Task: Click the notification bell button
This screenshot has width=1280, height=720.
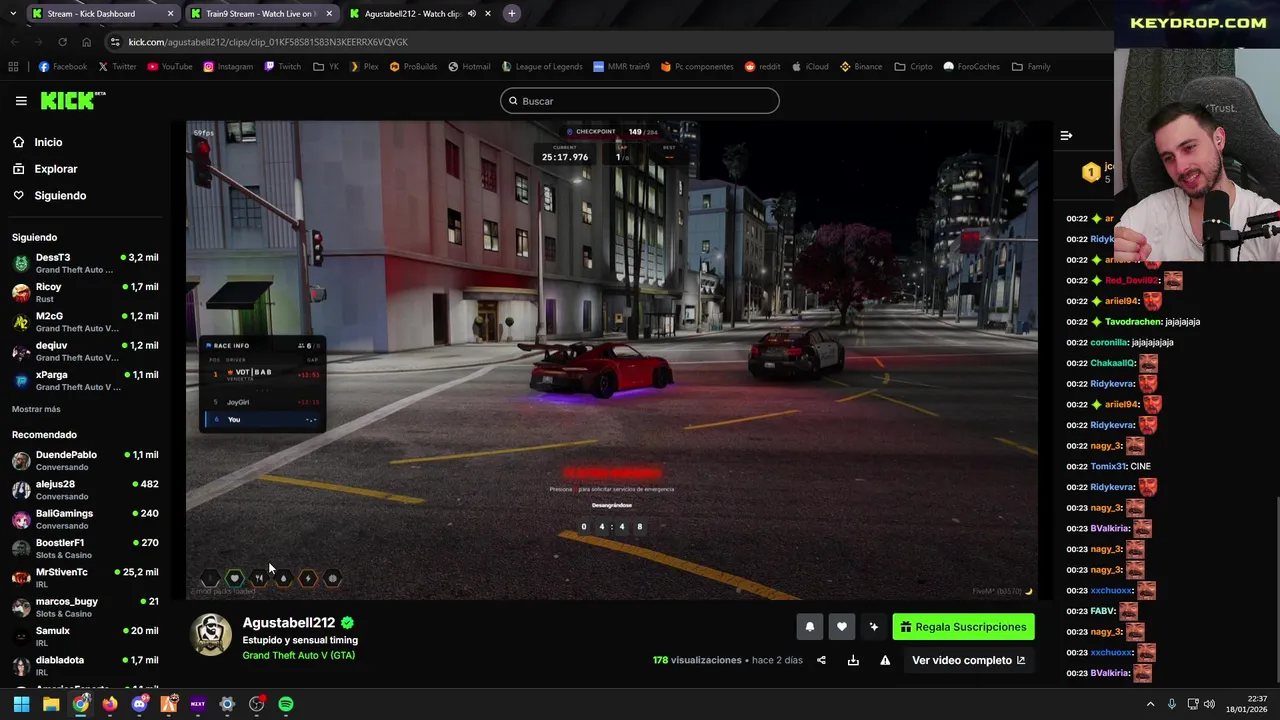Action: pos(810,627)
